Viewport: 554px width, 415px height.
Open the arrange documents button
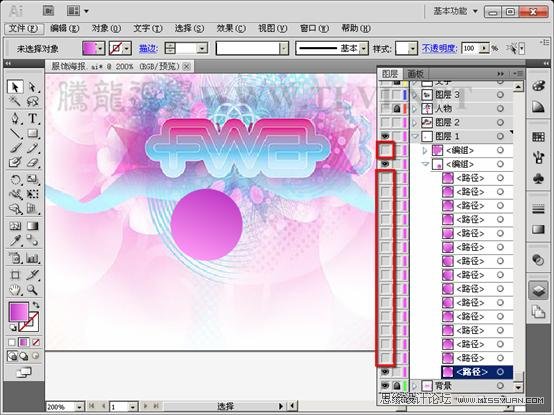coord(78,11)
